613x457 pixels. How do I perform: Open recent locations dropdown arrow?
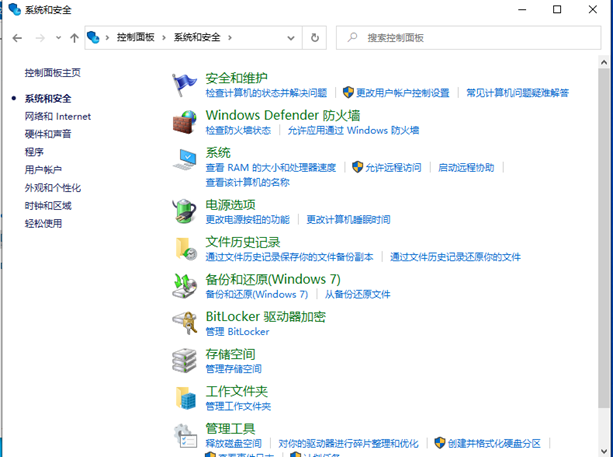tap(58, 38)
